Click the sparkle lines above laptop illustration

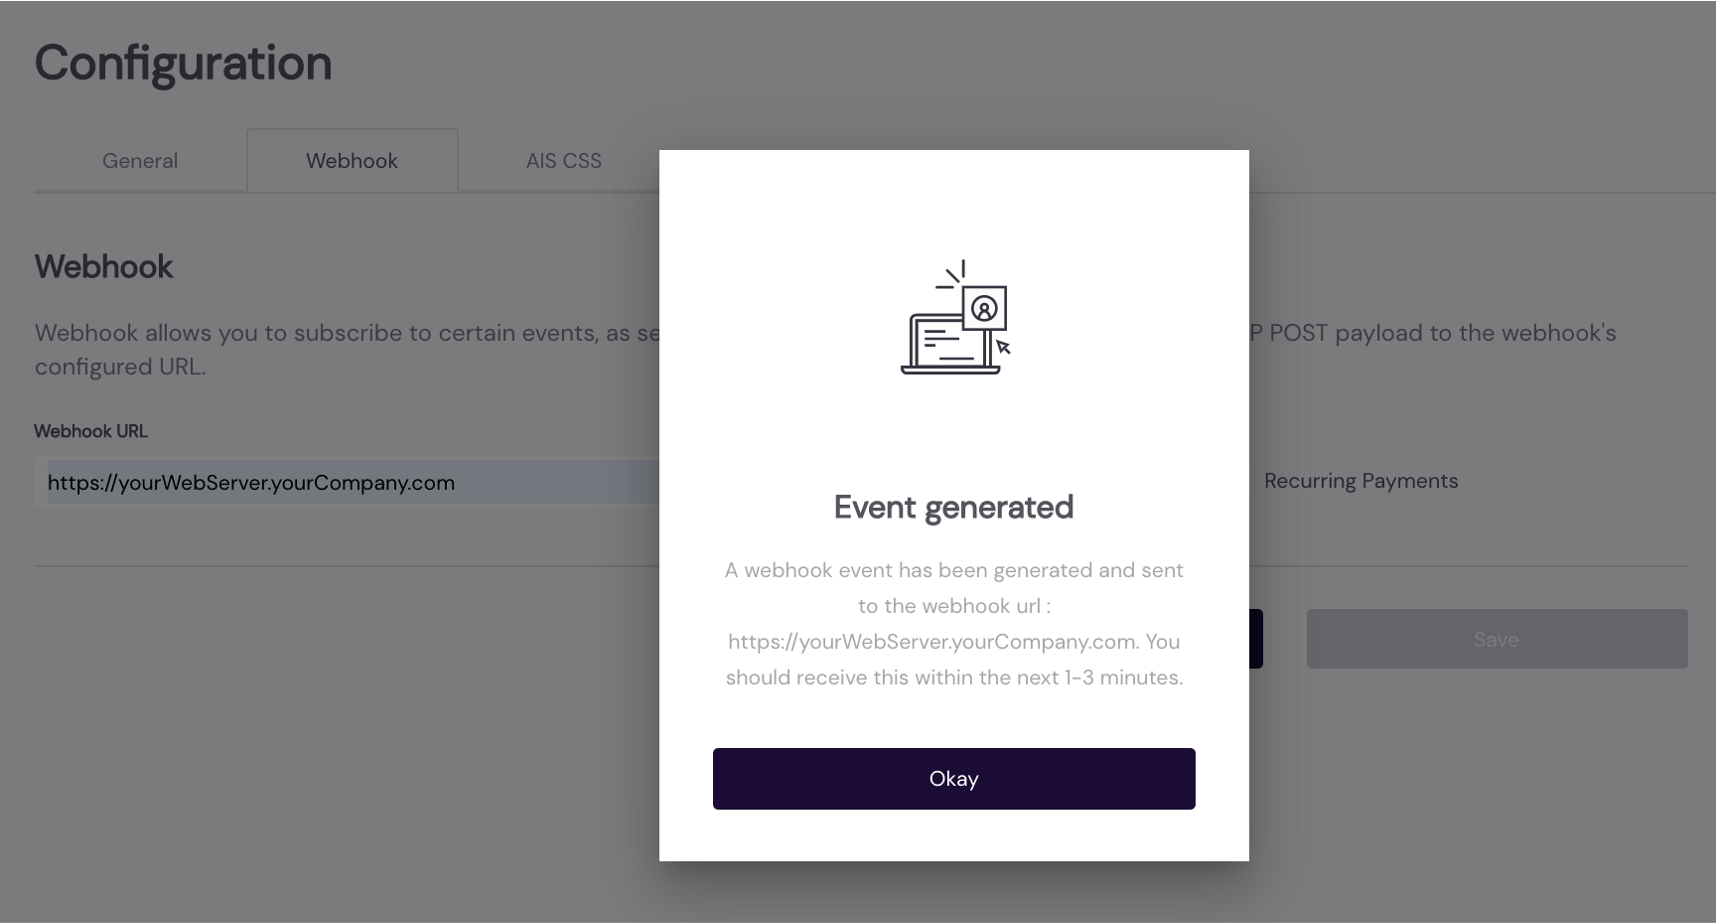click(x=952, y=274)
